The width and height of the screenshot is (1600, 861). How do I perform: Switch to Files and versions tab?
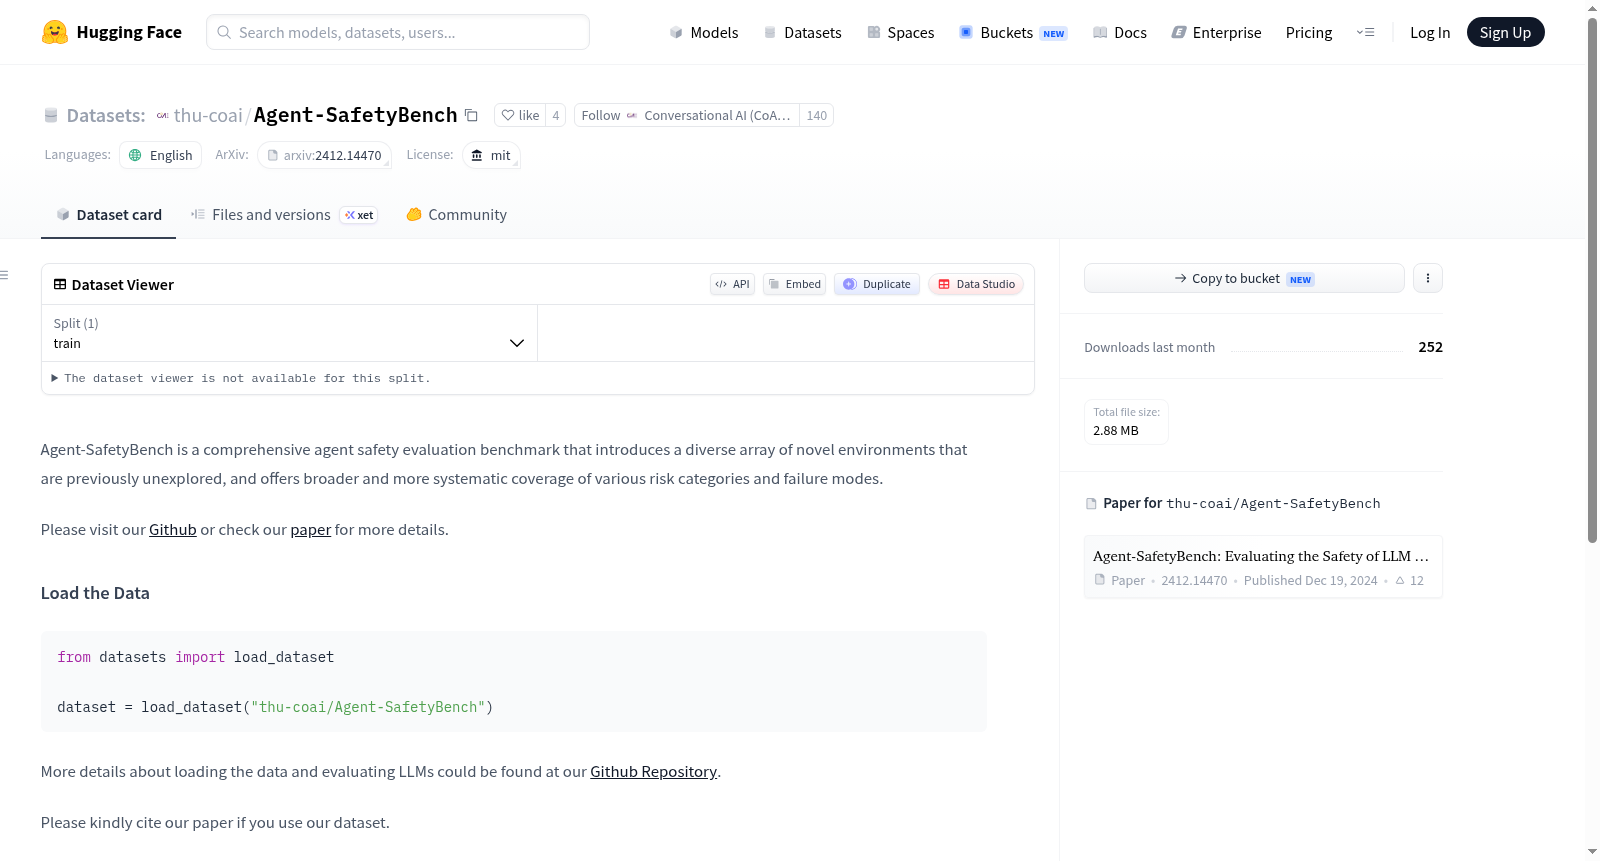(x=284, y=214)
